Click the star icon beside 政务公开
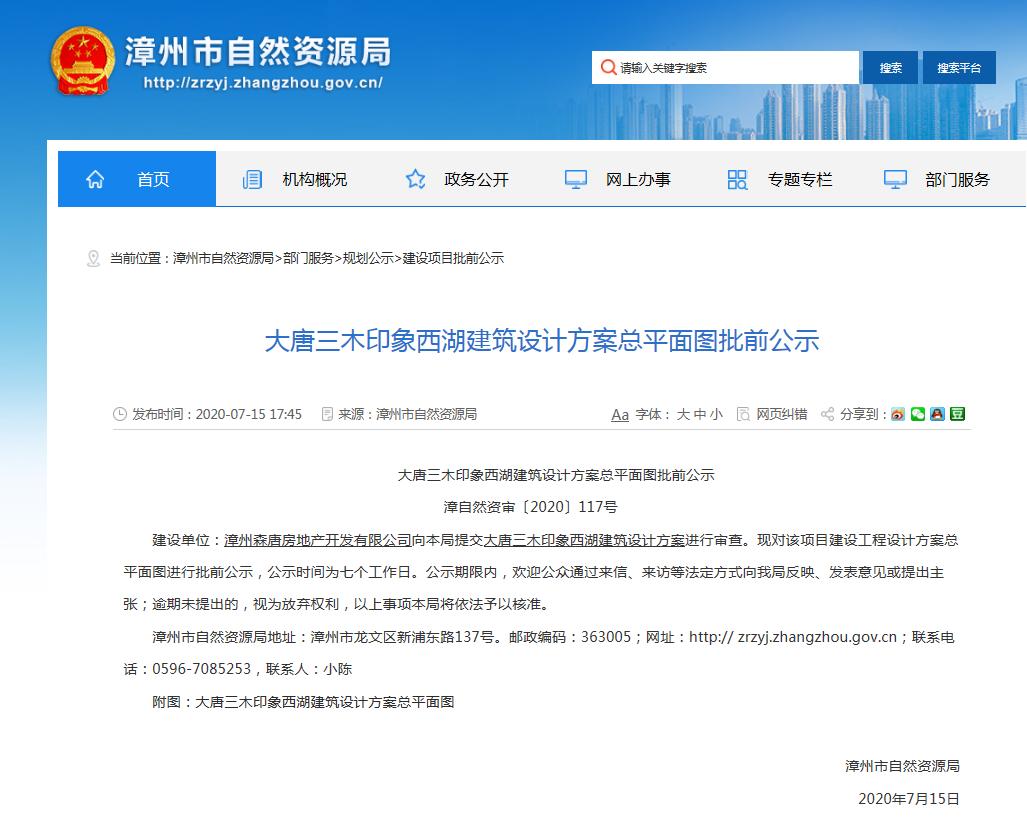Viewport: 1027px width, 831px height. coord(414,178)
